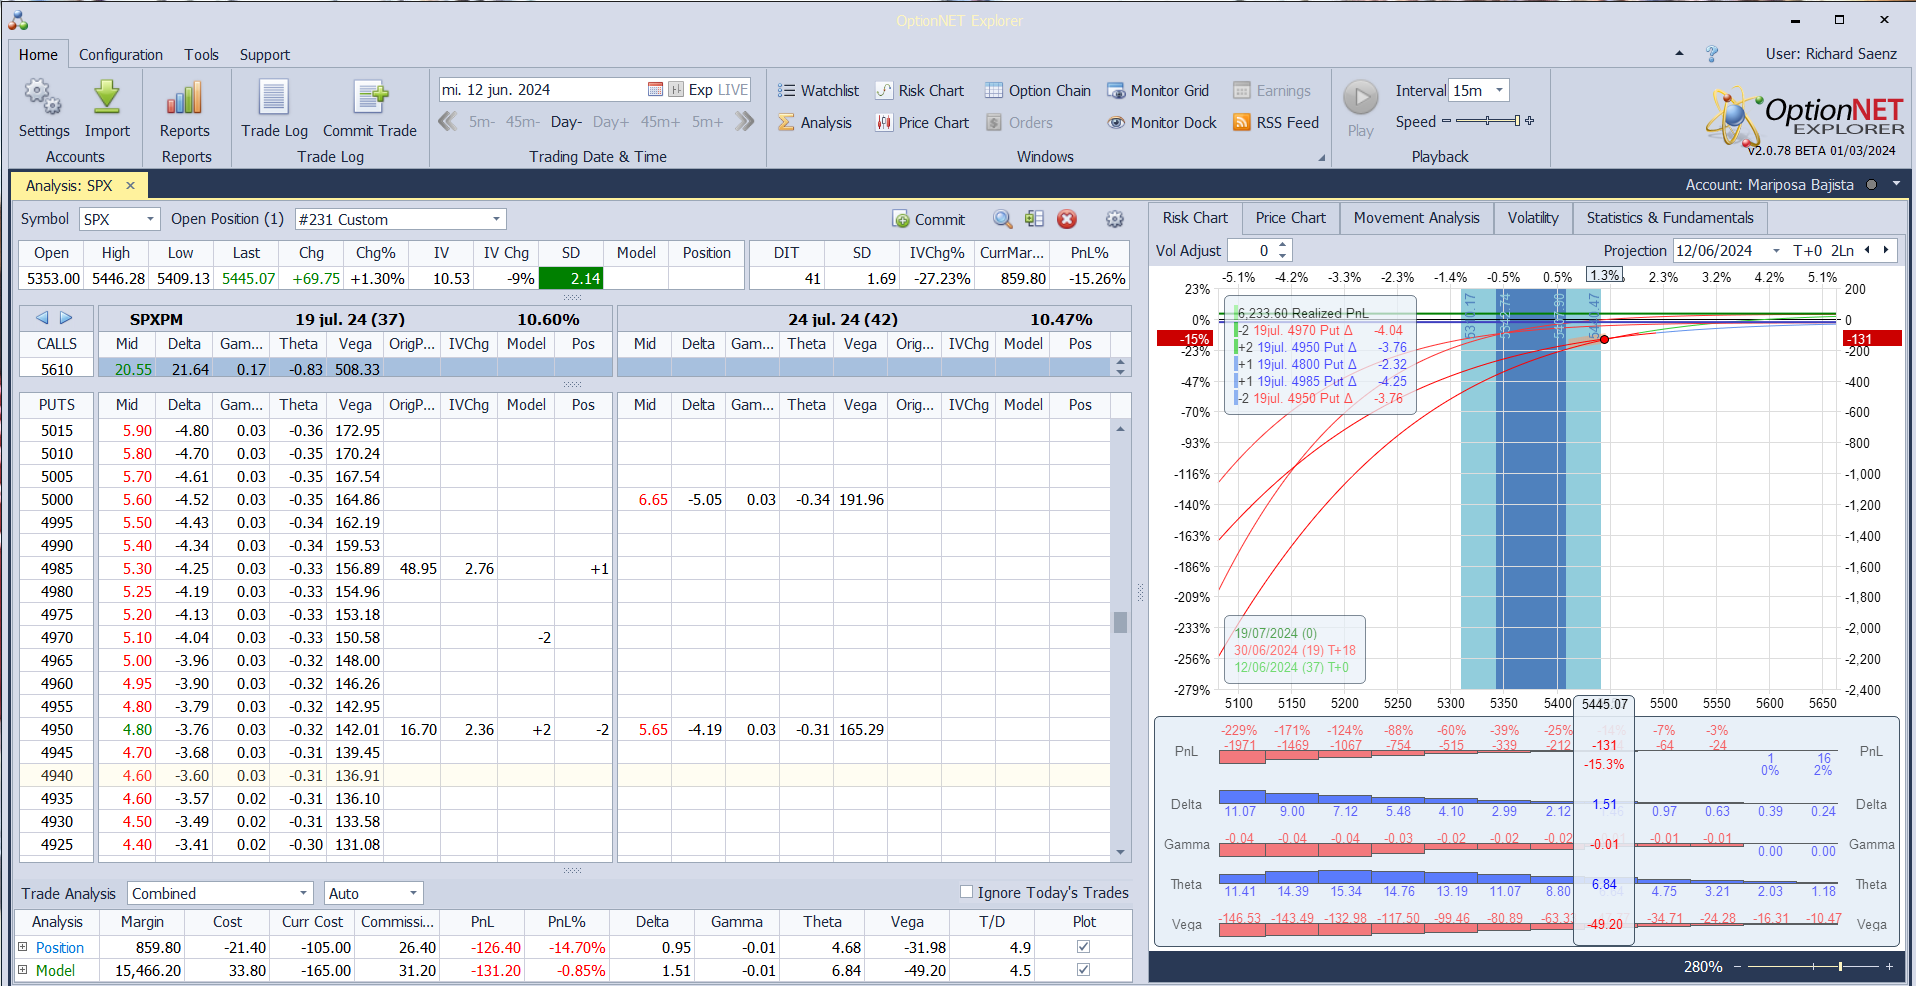Switch to the Configuration ribbon tab
The height and width of the screenshot is (986, 1916).
(121, 55)
